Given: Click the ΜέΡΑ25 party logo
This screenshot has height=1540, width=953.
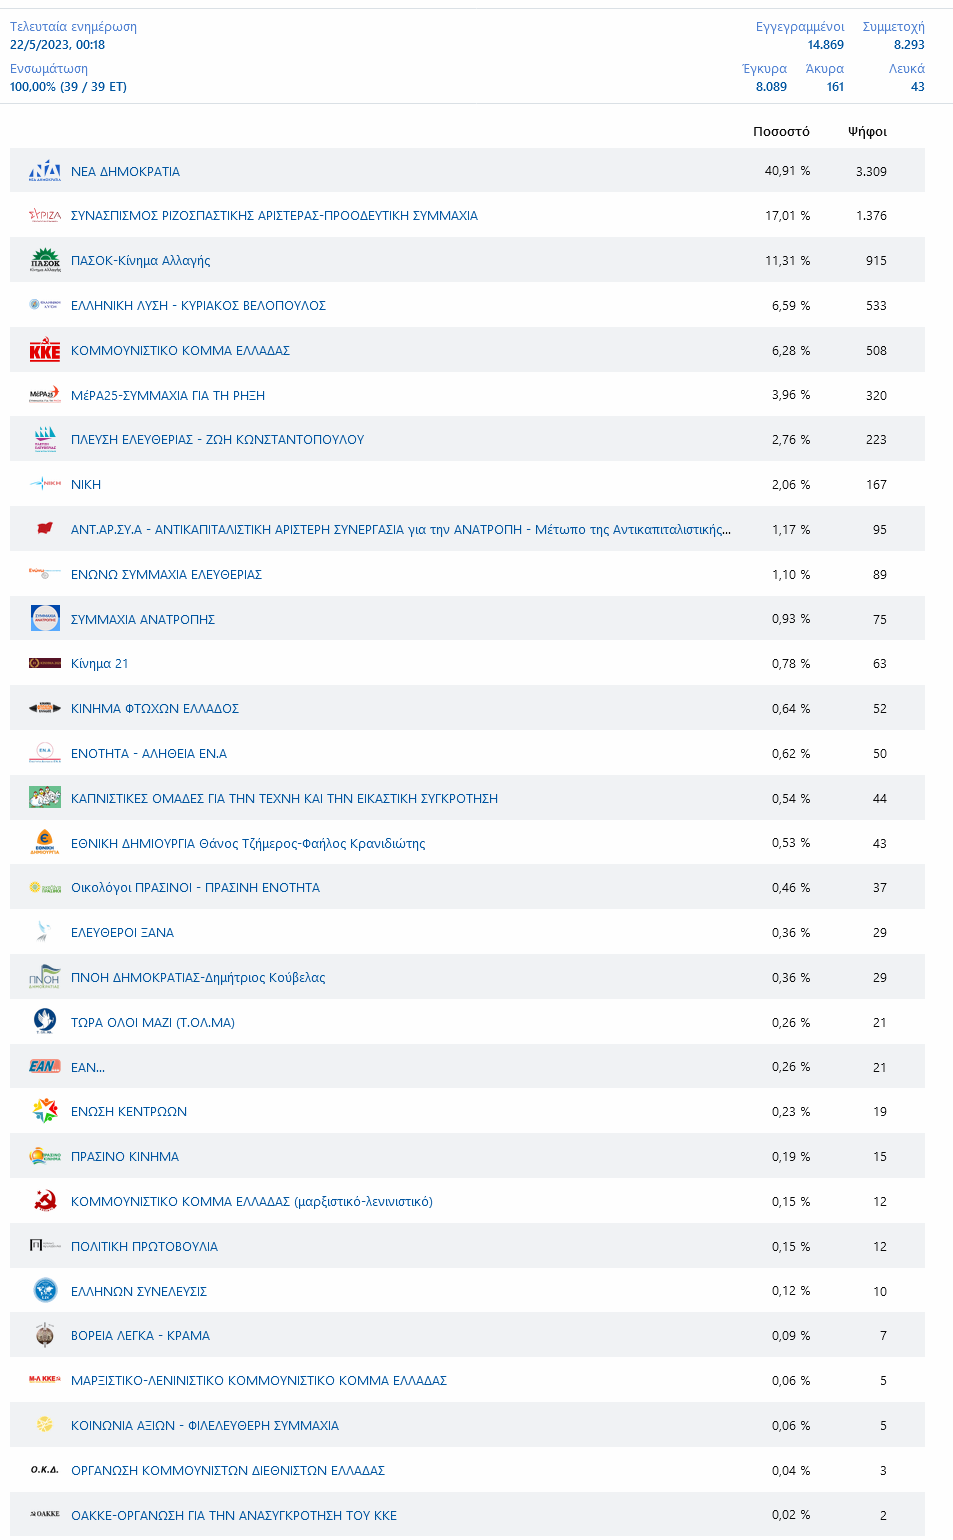Looking at the screenshot, I should pos(45,395).
